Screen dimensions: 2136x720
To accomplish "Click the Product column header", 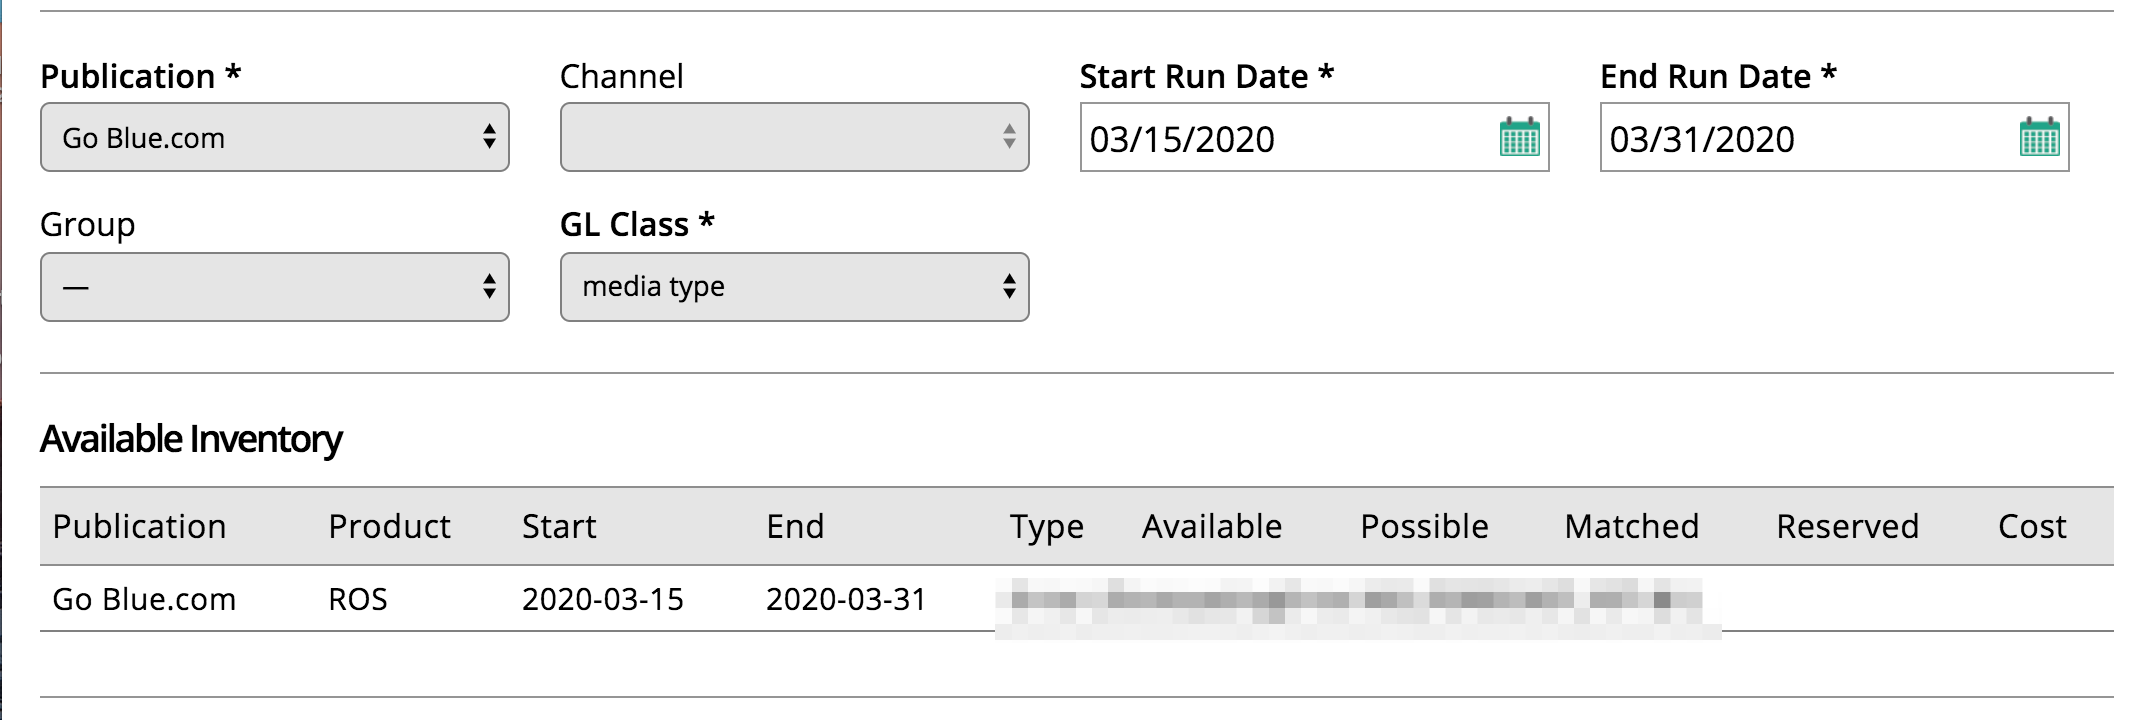I will click(x=389, y=526).
